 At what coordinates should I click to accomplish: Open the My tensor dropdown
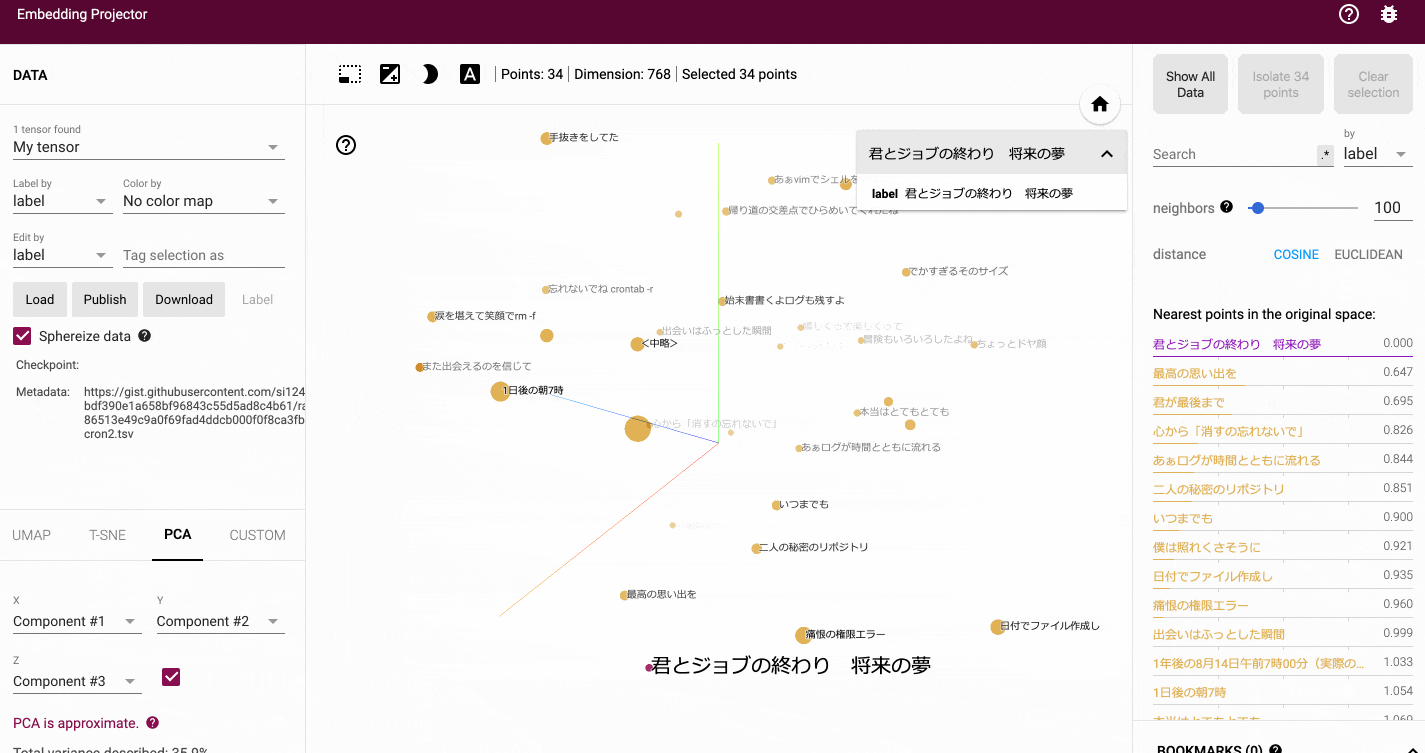tap(148, 145)
